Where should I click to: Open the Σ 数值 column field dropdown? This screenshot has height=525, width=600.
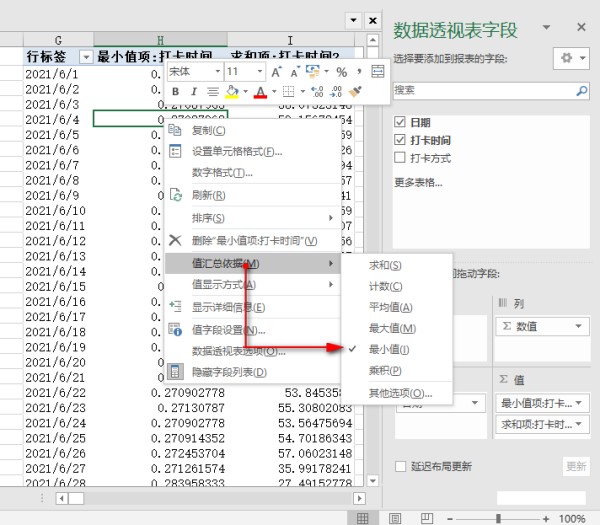point(578,326)
